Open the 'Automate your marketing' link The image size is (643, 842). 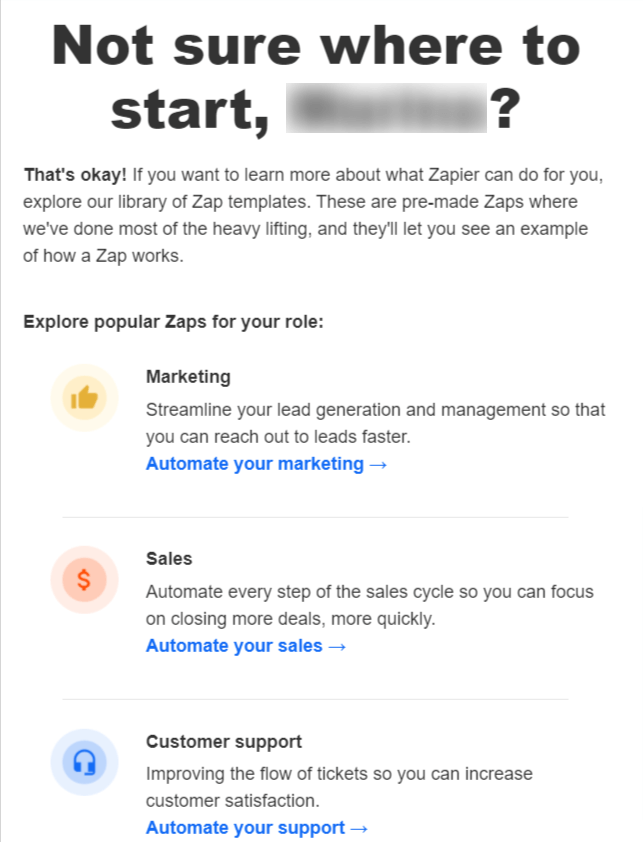pos(266,464)
